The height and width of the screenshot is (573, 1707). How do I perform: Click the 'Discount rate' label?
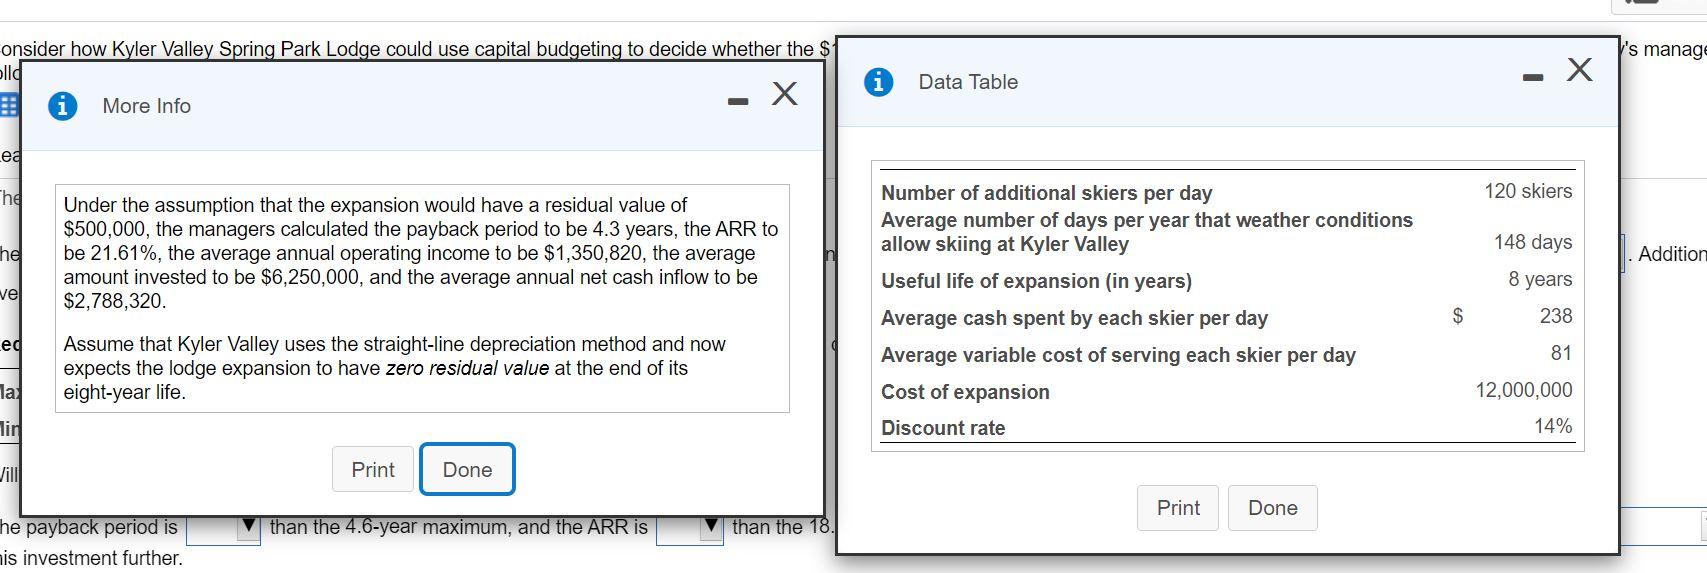pyautogui.click(x=943, y=428)
